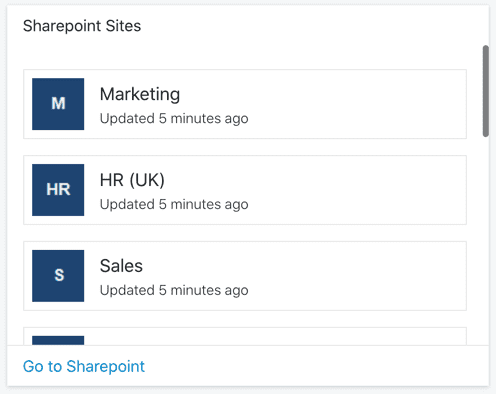Screen dimensions: 496x394
Task: Click the Go to Sharepoint link
Action: tap(84, 366)
